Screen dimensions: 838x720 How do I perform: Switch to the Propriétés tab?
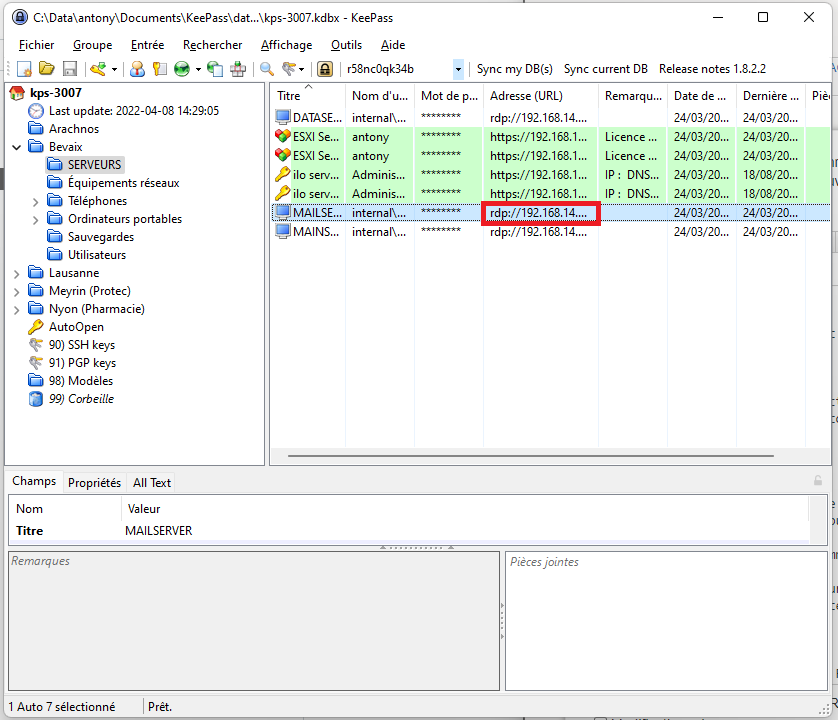point(95,483)
